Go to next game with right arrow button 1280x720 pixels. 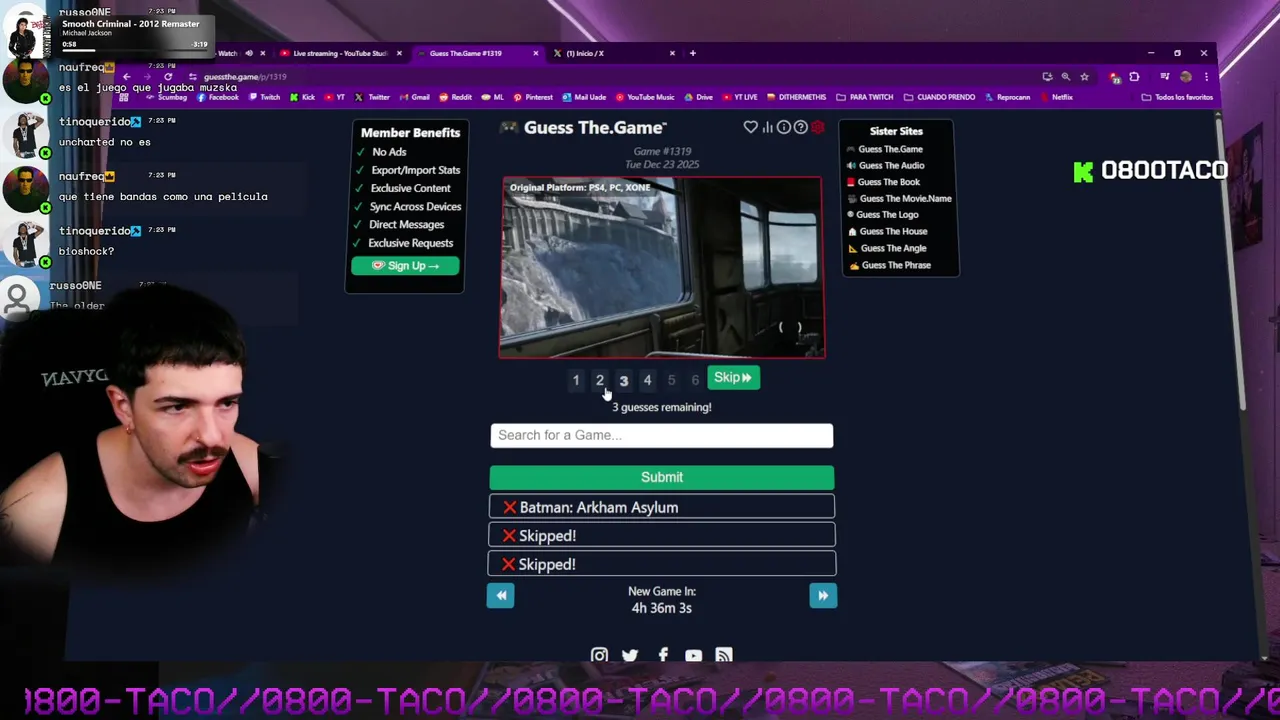[823, 595]
